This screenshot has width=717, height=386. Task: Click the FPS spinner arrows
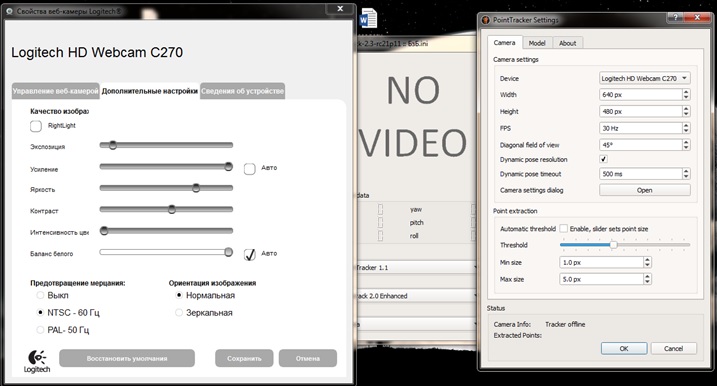click(x=686, y=128)
